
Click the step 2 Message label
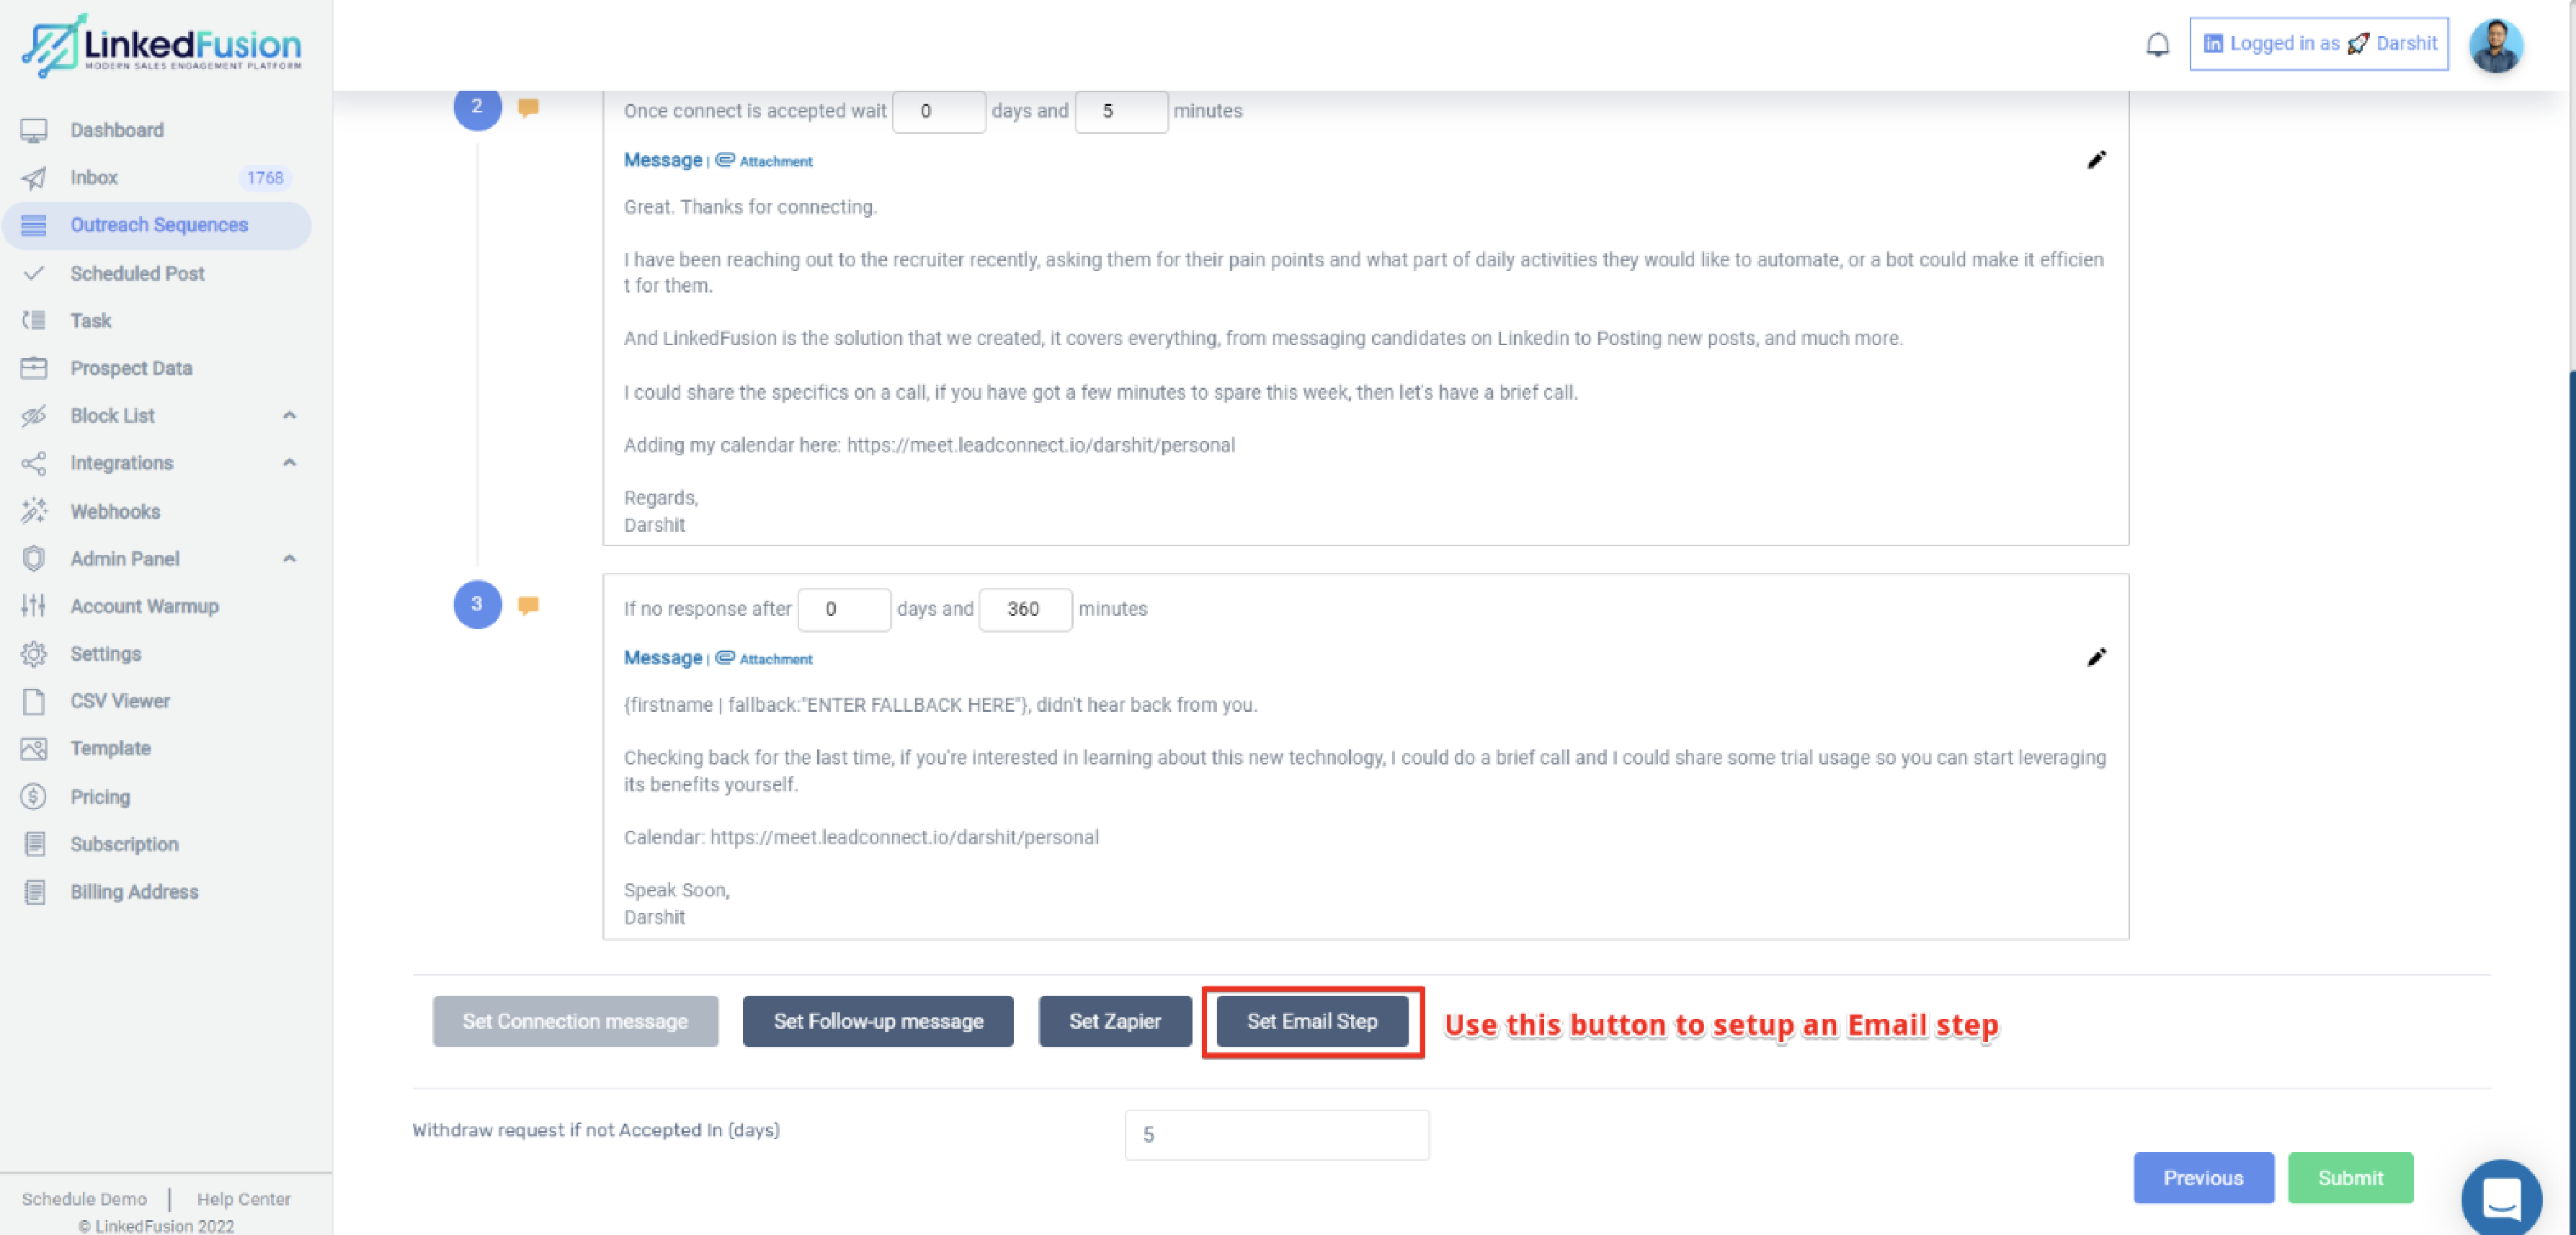point(663,160)
